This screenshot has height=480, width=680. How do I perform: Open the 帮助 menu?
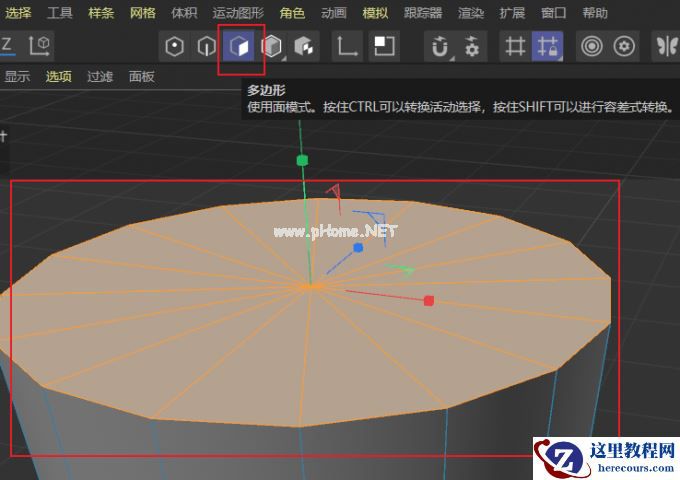[595, 13]
